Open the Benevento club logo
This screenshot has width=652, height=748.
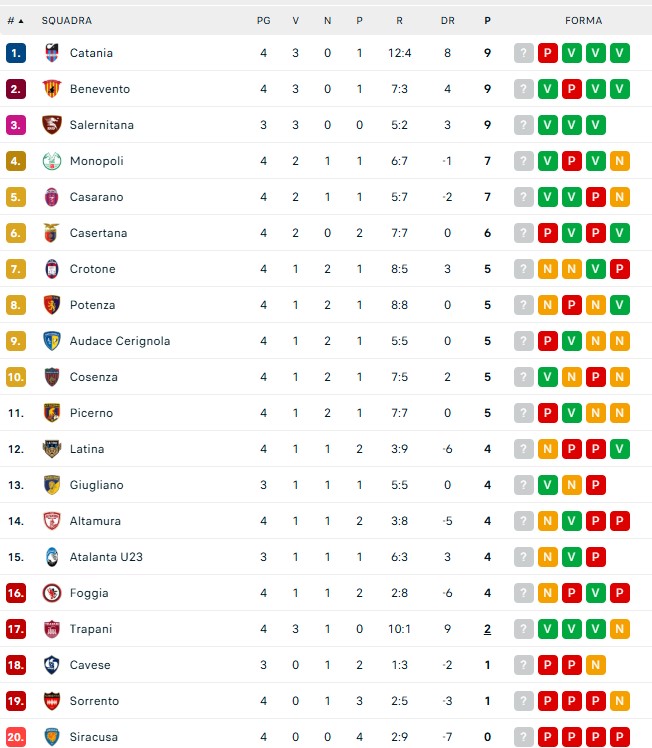coord(52,89)
